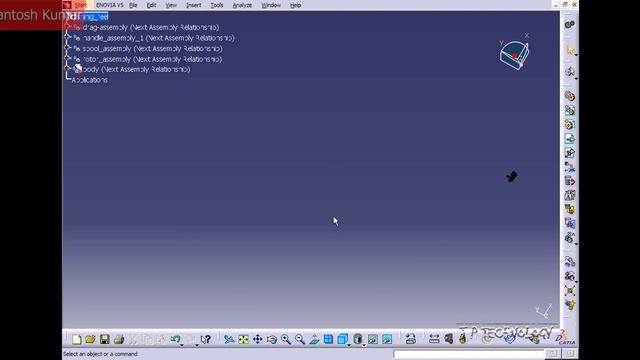Screen dimensions: 640x360
Task: Click the Zoom In magnifier
Action: pos(286,339)
